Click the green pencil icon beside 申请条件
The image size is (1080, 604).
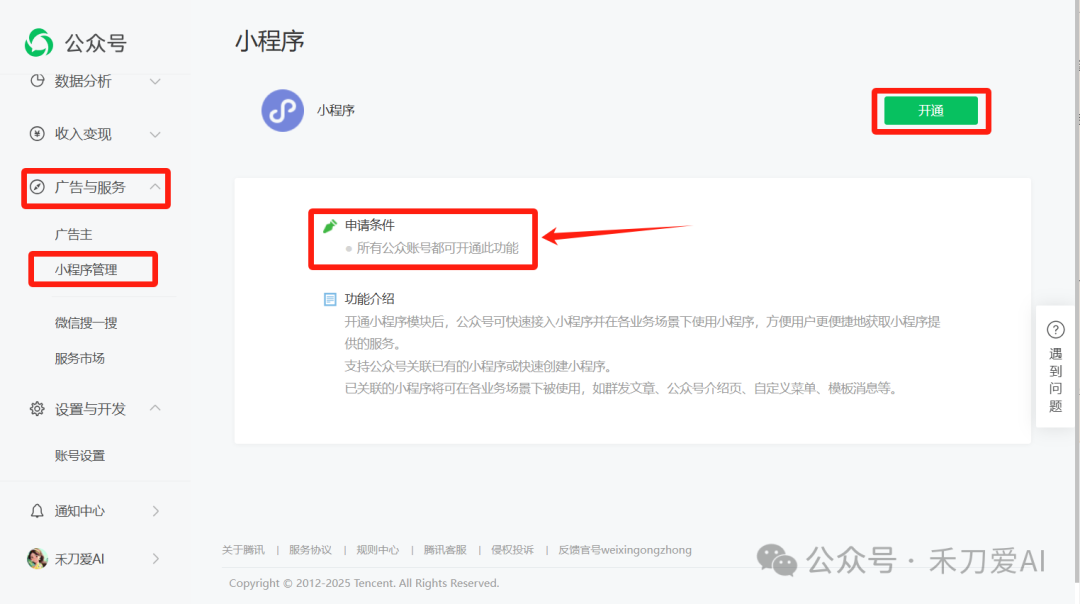click(330, 226)
